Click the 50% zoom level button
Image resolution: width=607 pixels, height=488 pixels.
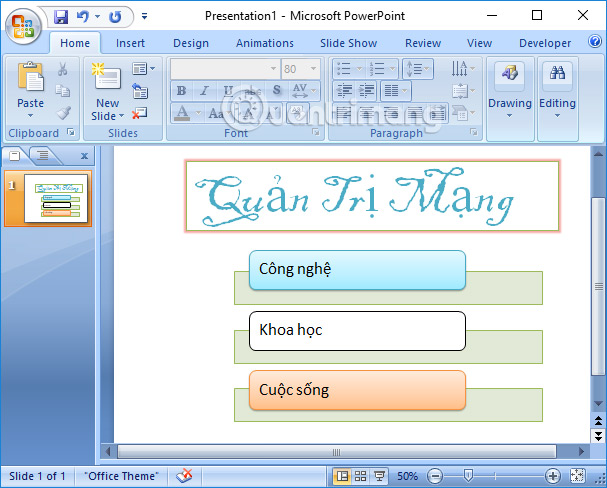tap(408, 476)
